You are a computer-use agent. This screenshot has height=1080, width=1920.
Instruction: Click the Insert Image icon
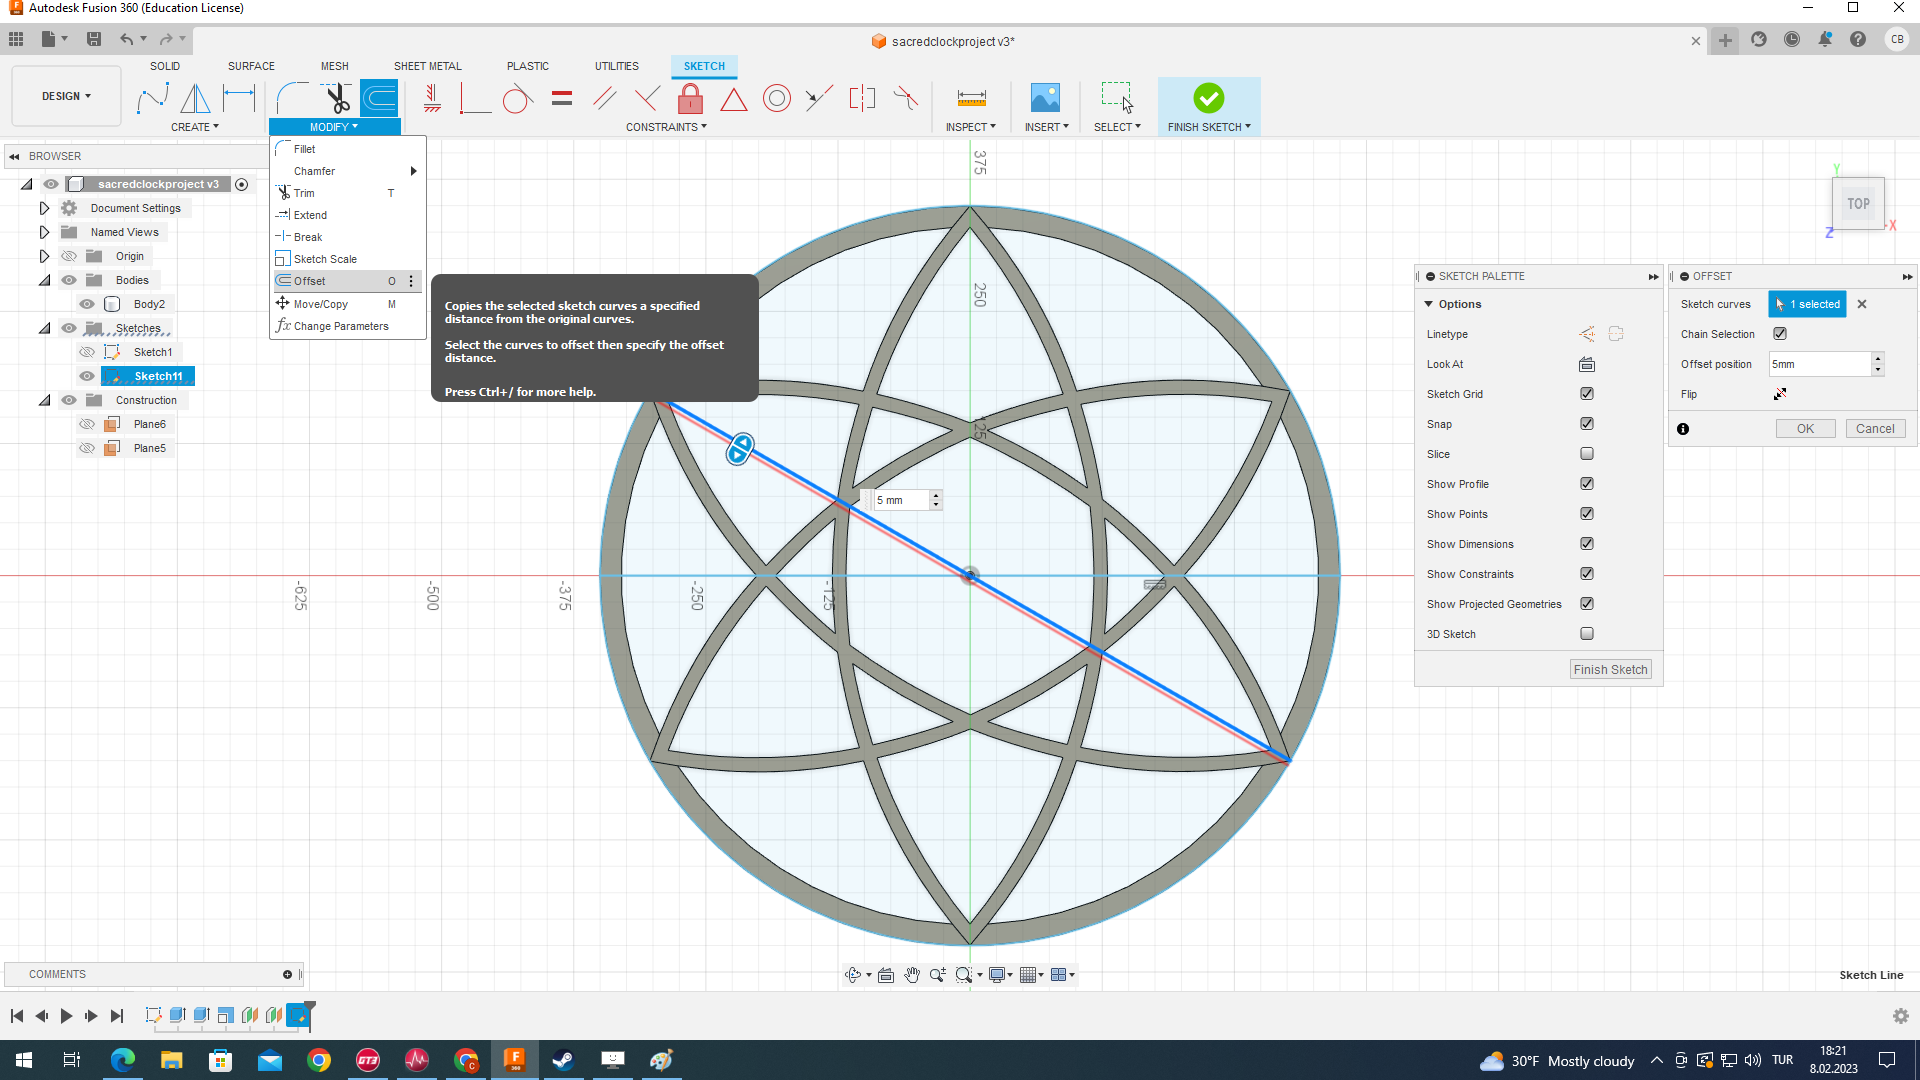pos(1045,98)
